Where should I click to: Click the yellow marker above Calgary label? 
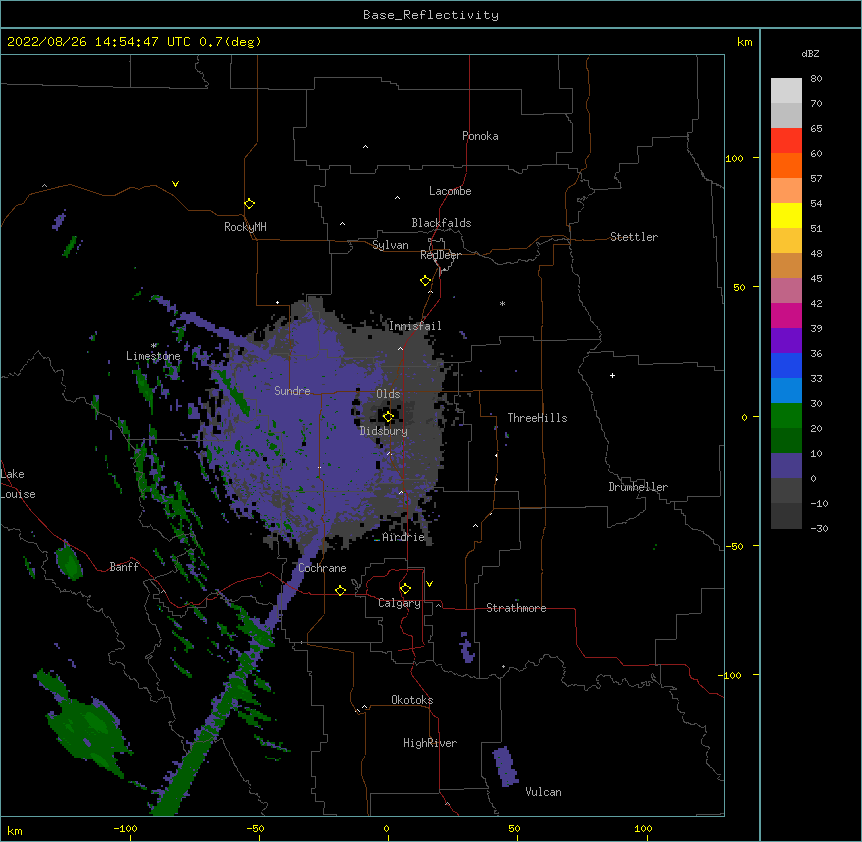click(x=405, y=589)
